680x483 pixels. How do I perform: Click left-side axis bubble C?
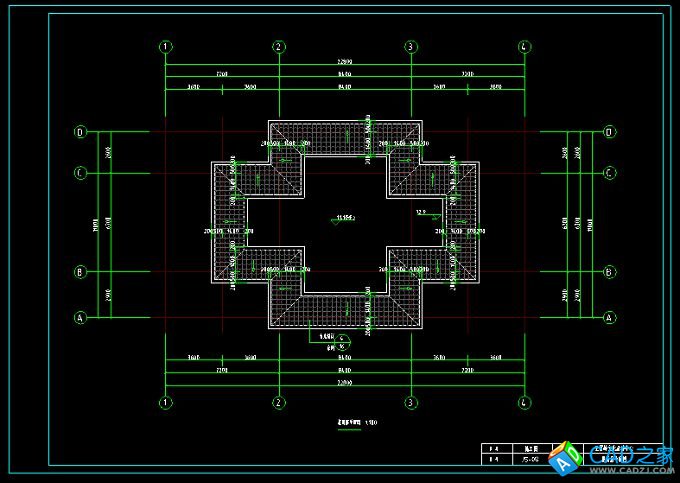click(x=82, y=173)
